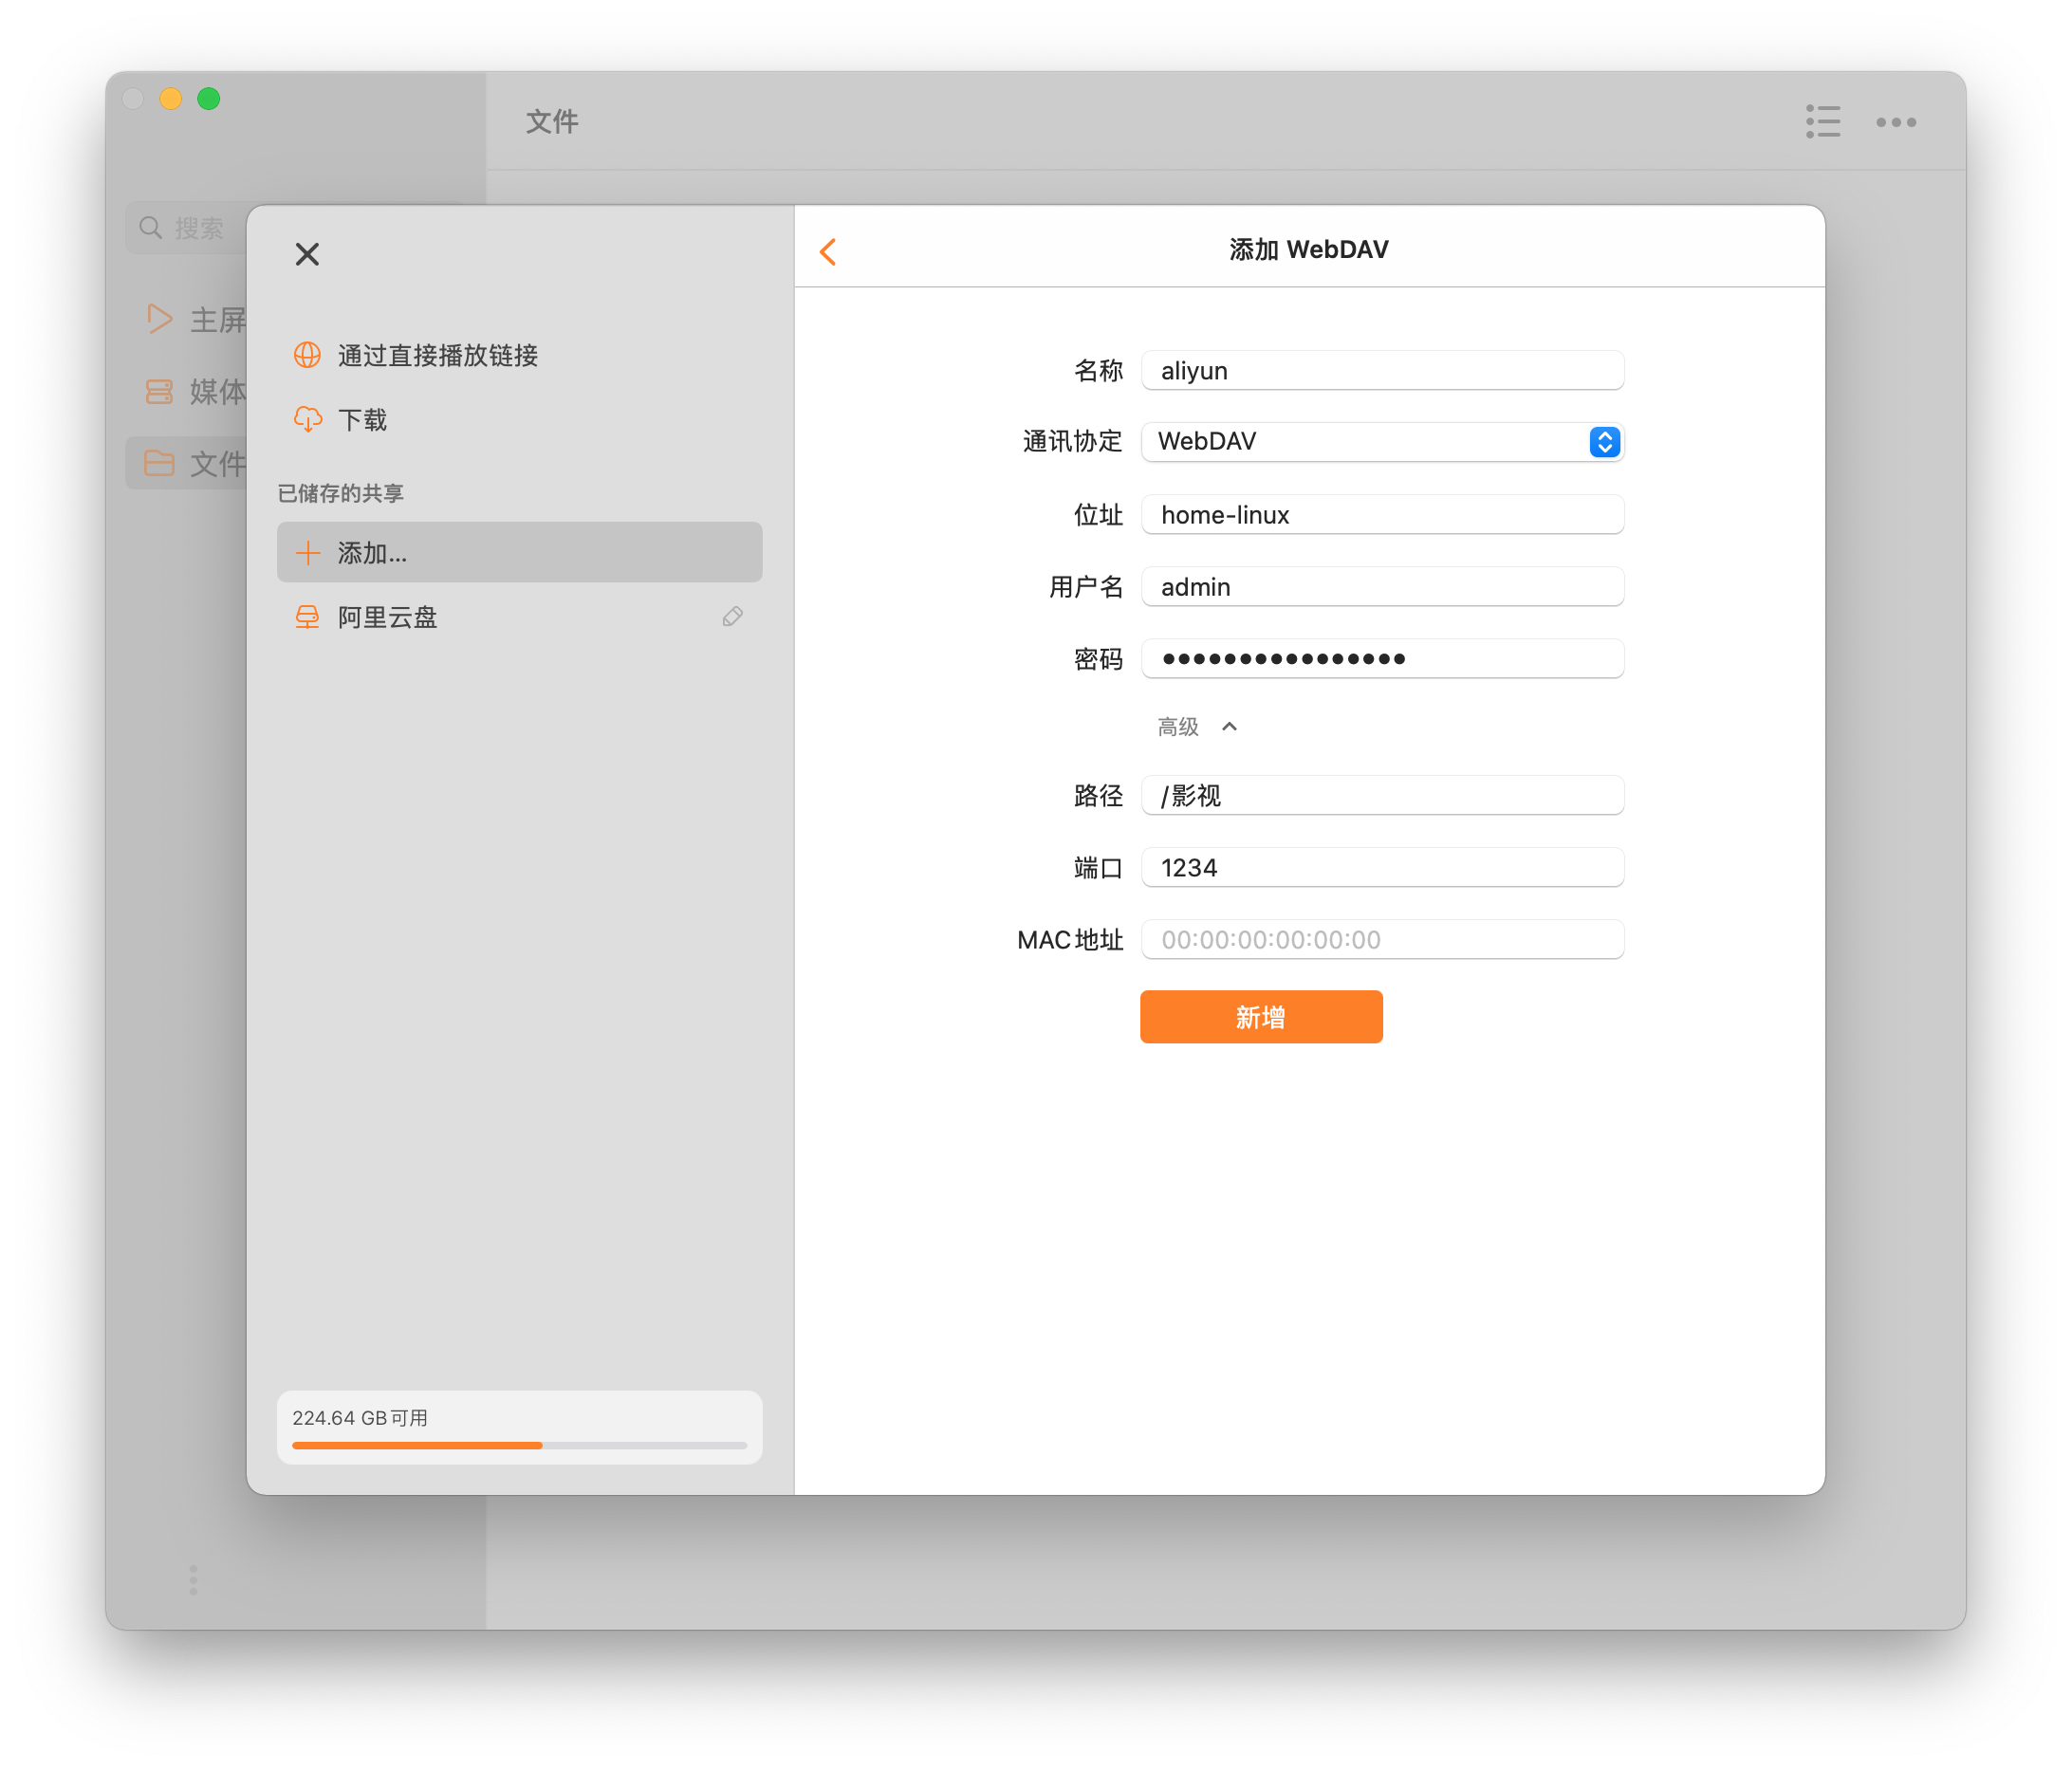Viewport: 2072px width, 1770px height.
Task: Click the storage usage progress bar
Action: [x=518, y=1445]
